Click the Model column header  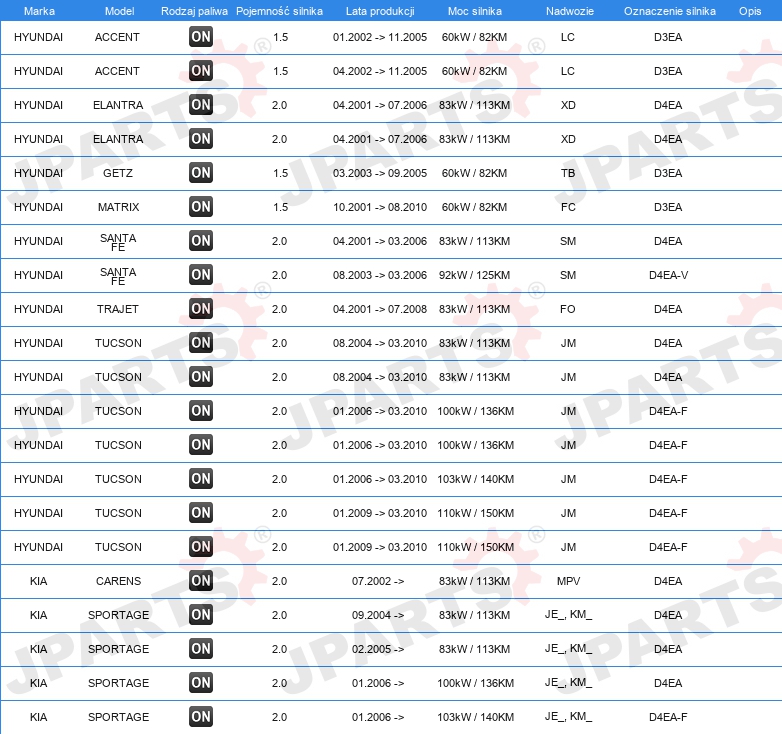point(119,11)
